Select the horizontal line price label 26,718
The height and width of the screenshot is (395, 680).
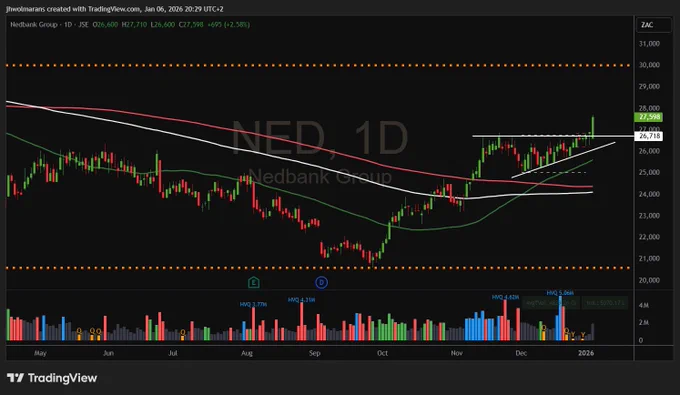(648, 136)
